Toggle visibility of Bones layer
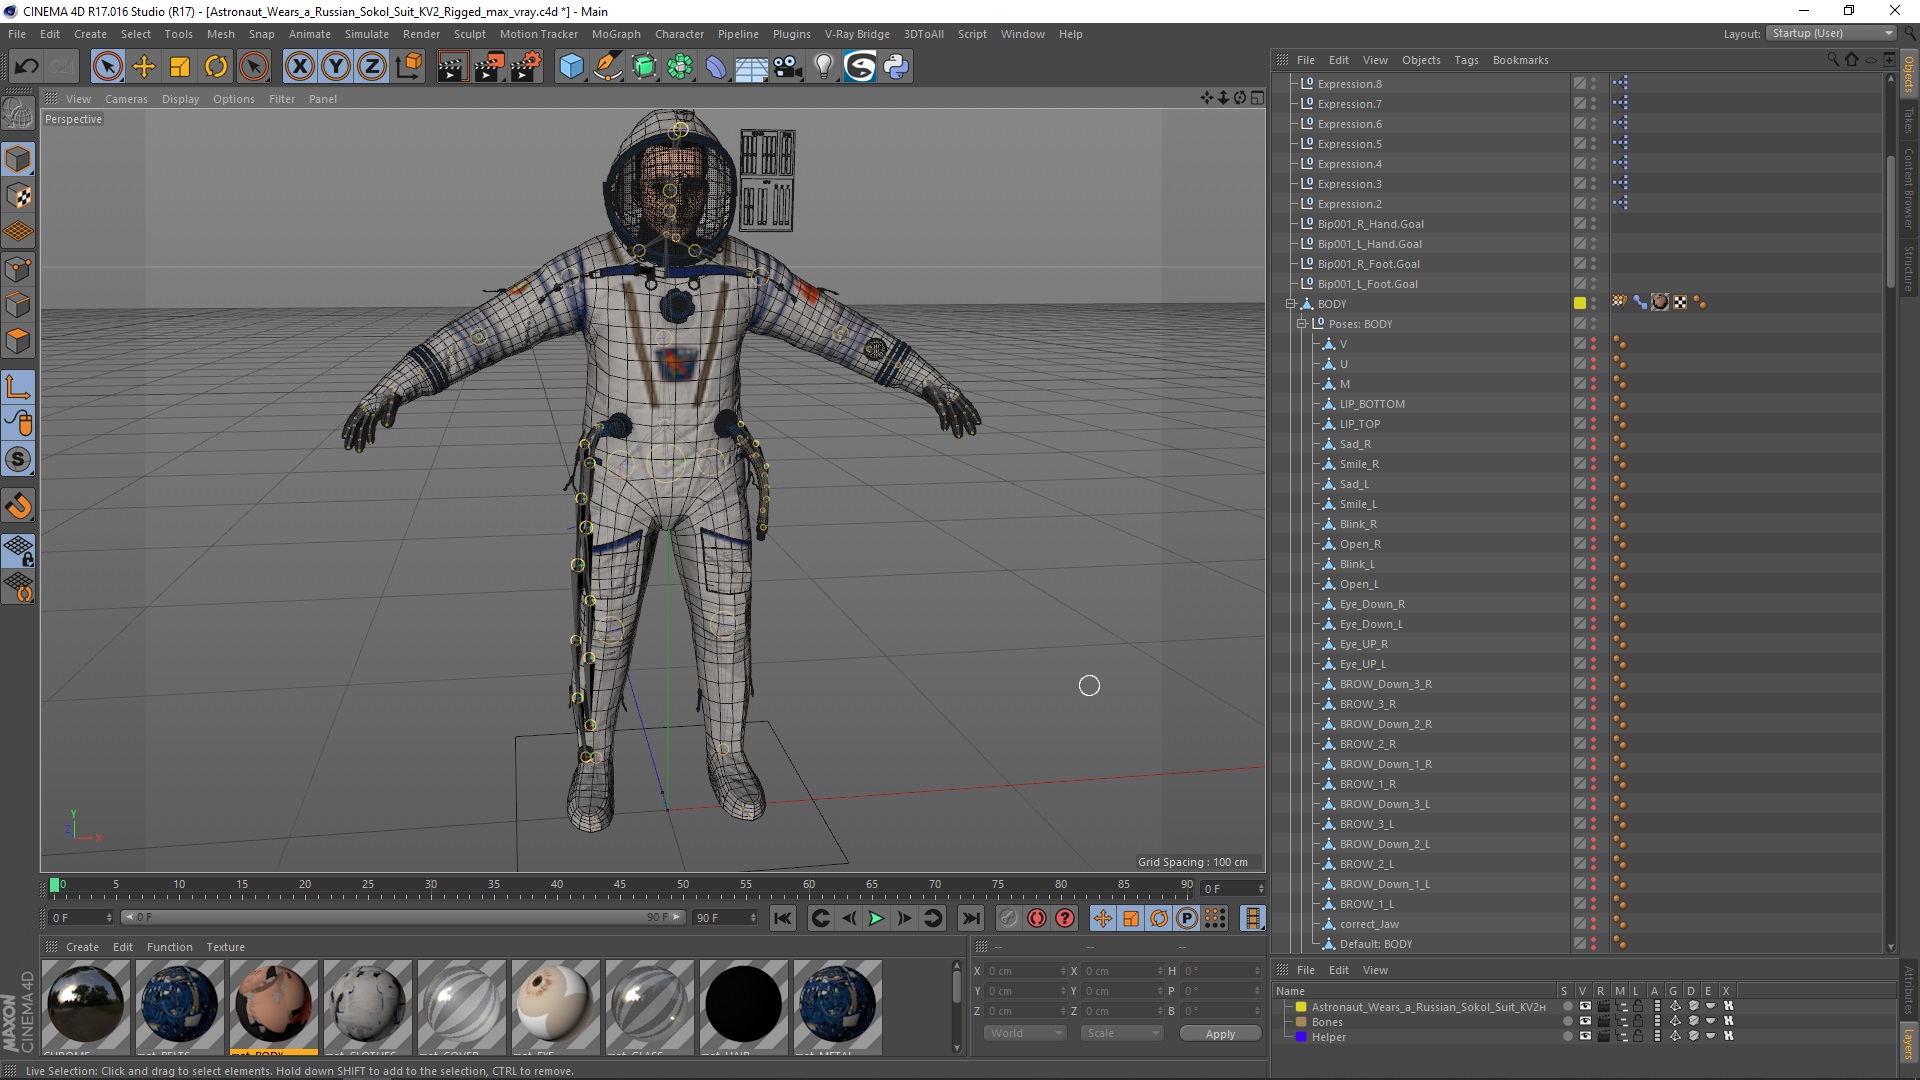This screenshot has width=1920, height=1080. pos(1585,1021)
